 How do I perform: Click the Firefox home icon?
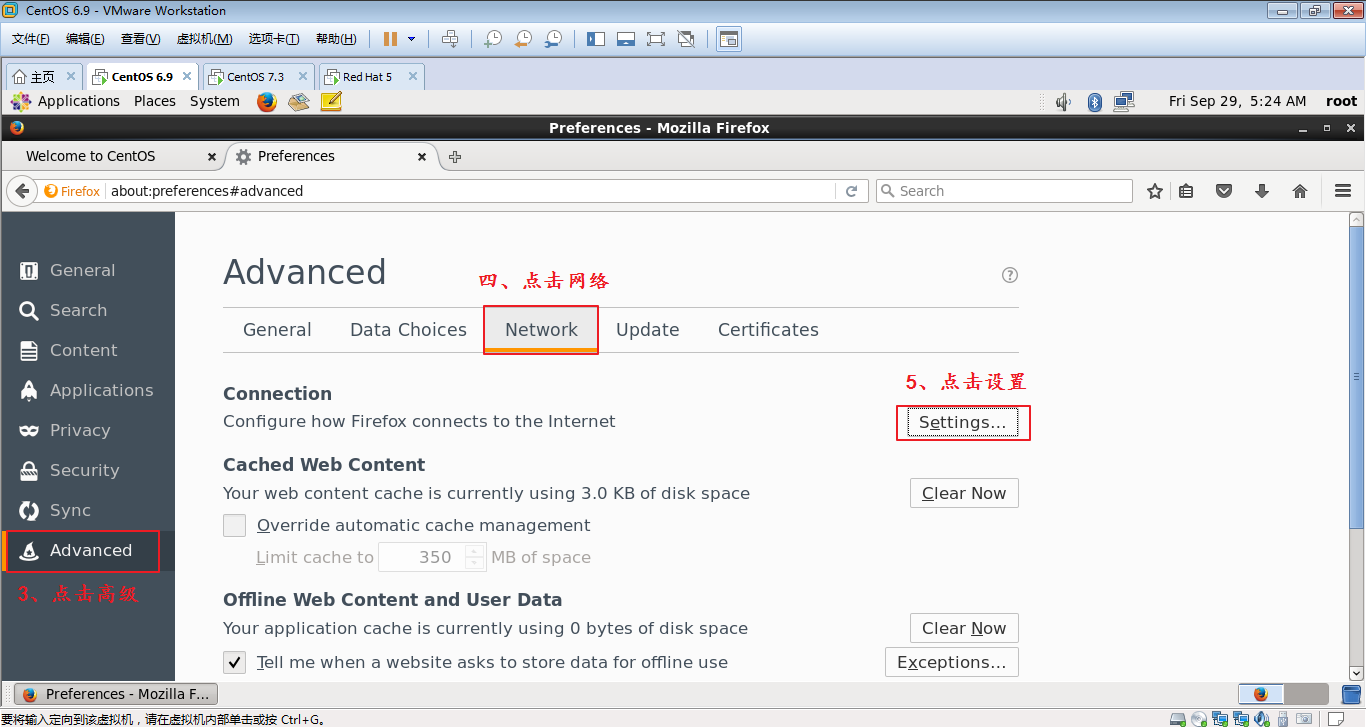[x=1300, y=191]
